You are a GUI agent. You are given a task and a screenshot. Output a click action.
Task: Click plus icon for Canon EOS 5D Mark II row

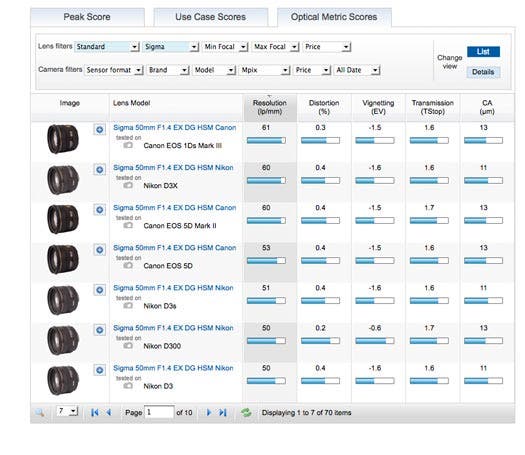(99, 210)
